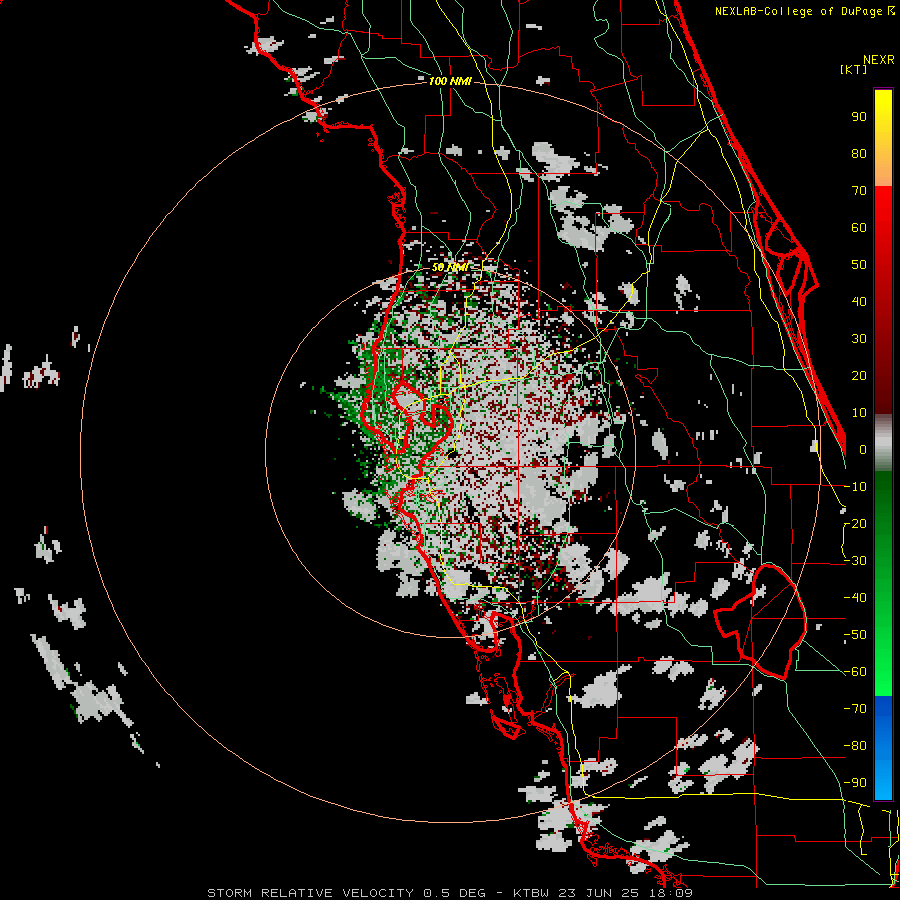Select the 100 NMI range ring label
This screenshot has width=900, height=900.
(x=450, y=81)
